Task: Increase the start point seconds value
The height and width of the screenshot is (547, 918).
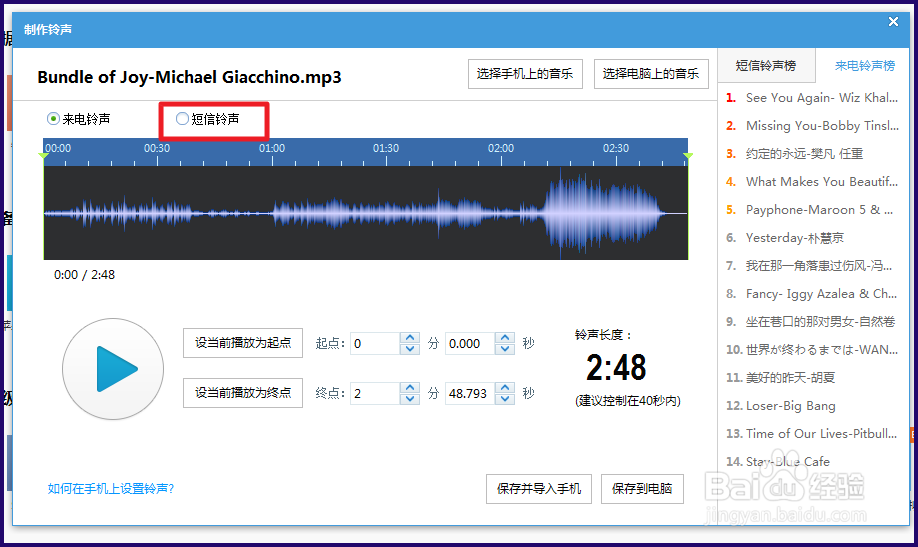Action: click(505, 338)
